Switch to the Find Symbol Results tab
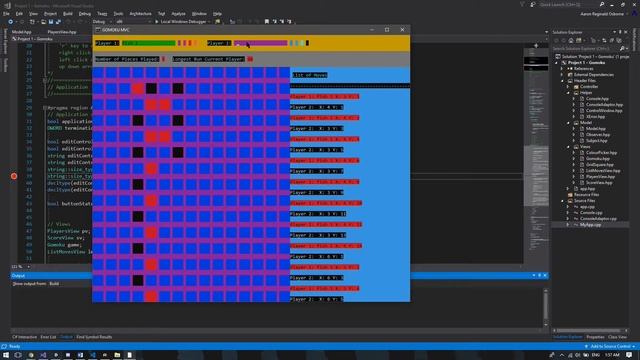 (x=94, y=337)
